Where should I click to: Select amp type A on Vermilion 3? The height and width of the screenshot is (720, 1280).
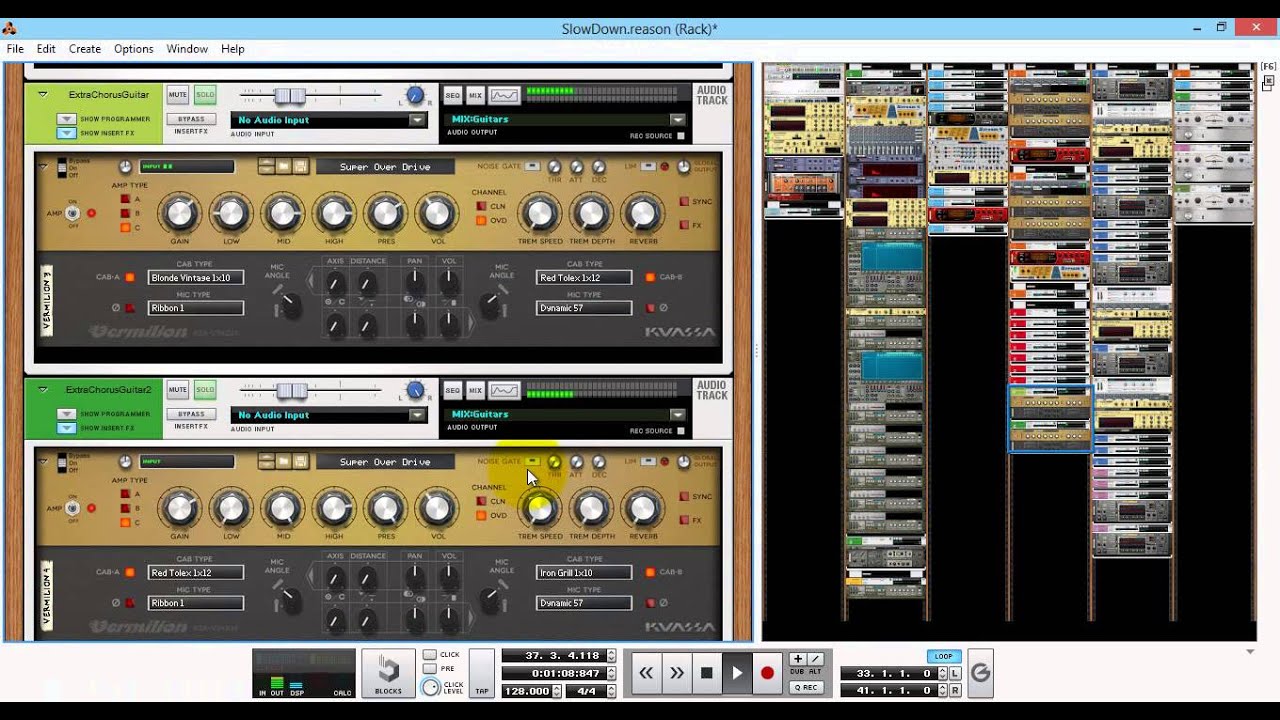point(125,199)
